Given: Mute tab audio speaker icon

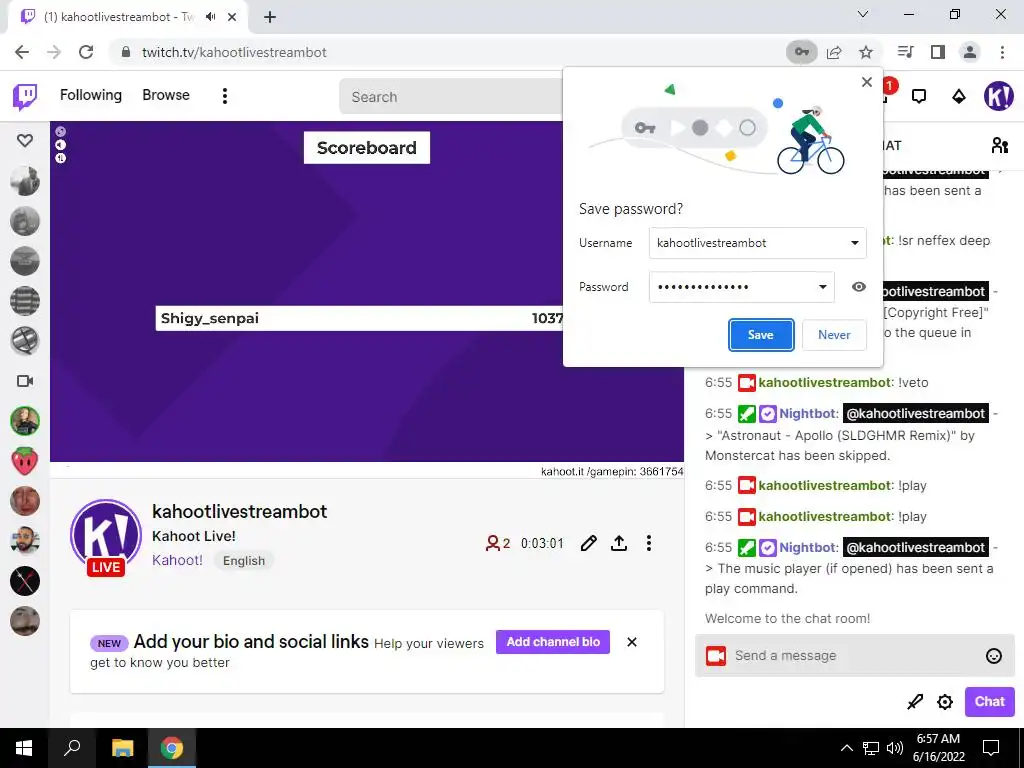Looking at the screenshot, I should [x=210, y=17].
